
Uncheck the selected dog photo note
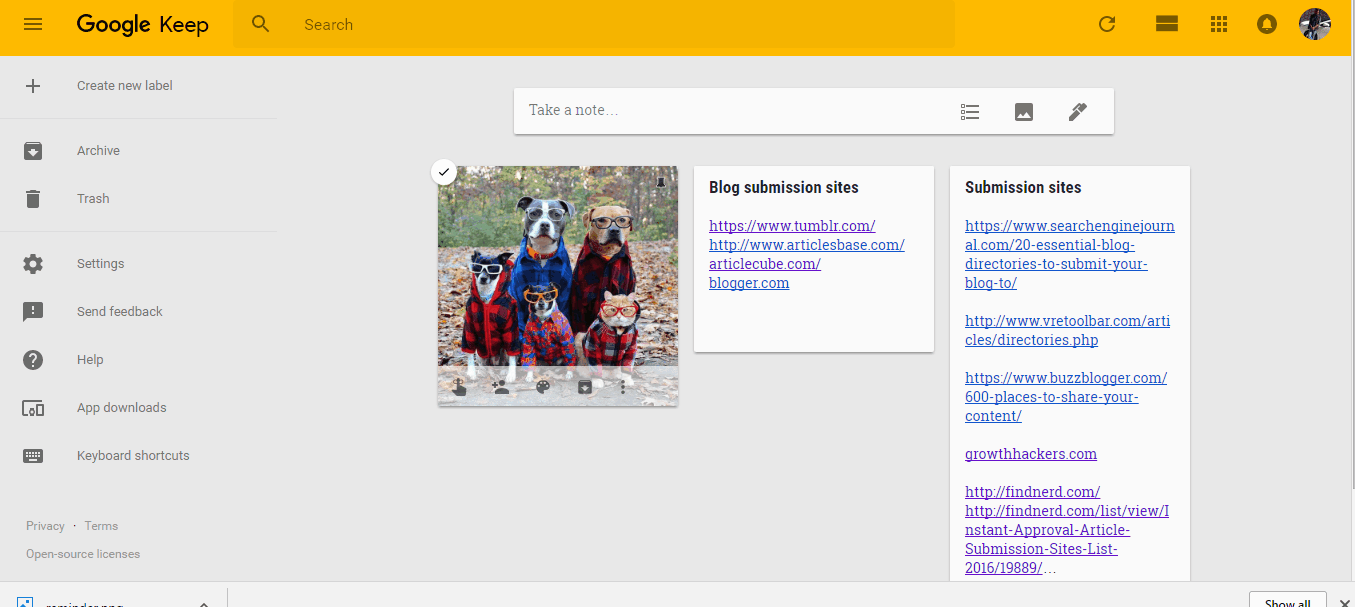[x=443, y=172]
